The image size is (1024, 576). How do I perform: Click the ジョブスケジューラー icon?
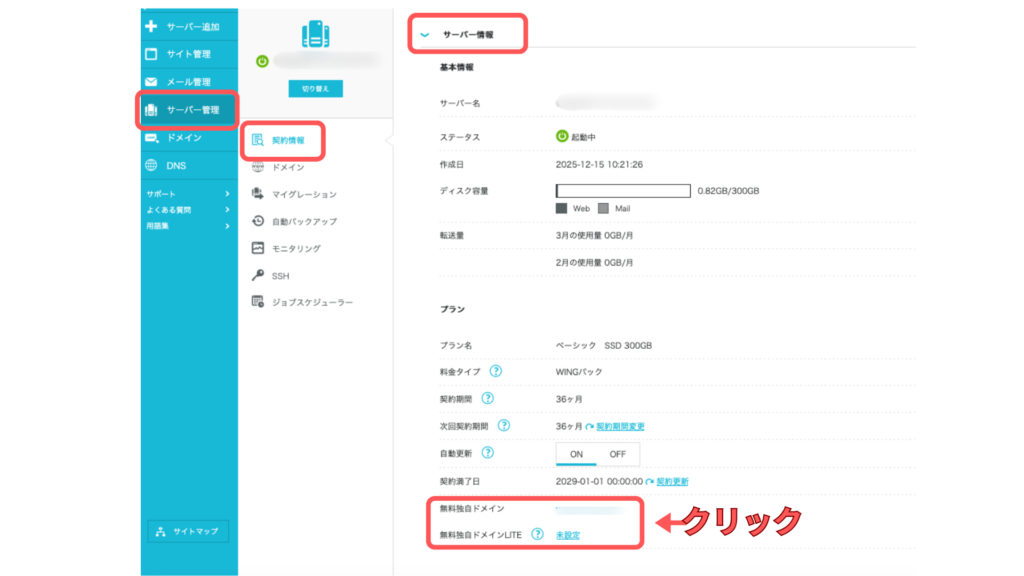click(258, 302)
